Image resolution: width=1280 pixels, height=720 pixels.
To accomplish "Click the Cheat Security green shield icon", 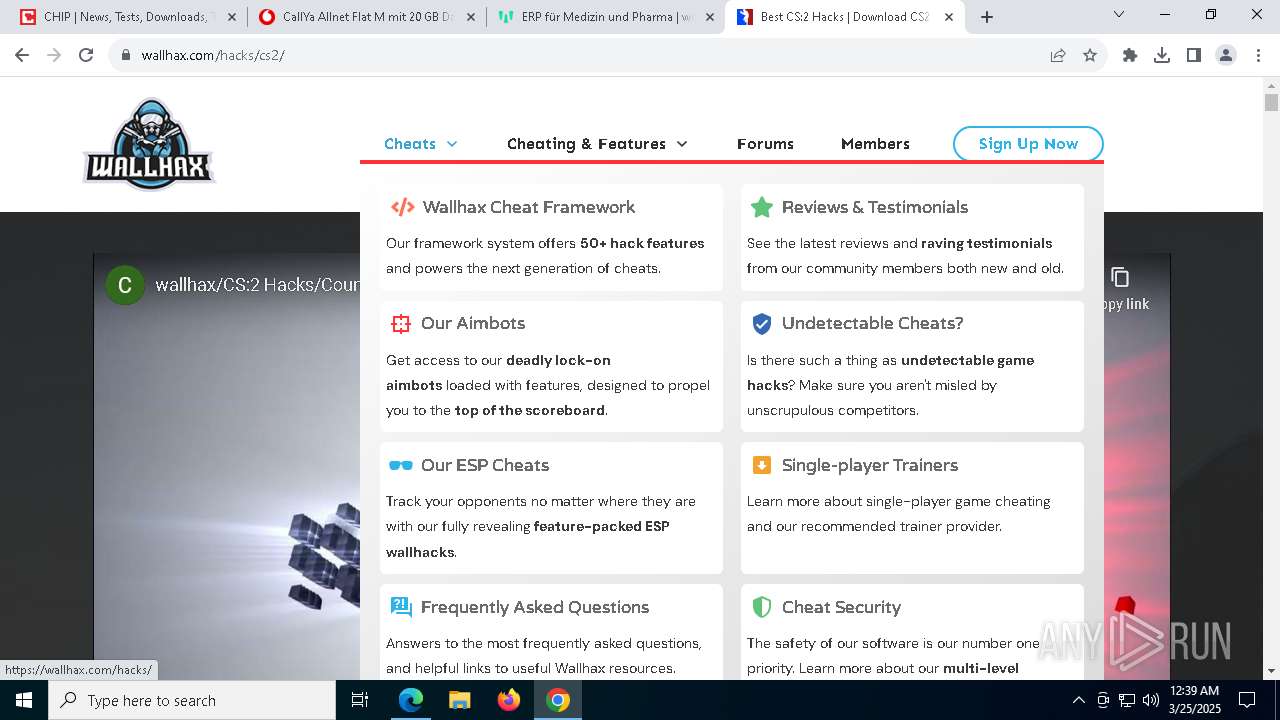I will tap(762, 607).
